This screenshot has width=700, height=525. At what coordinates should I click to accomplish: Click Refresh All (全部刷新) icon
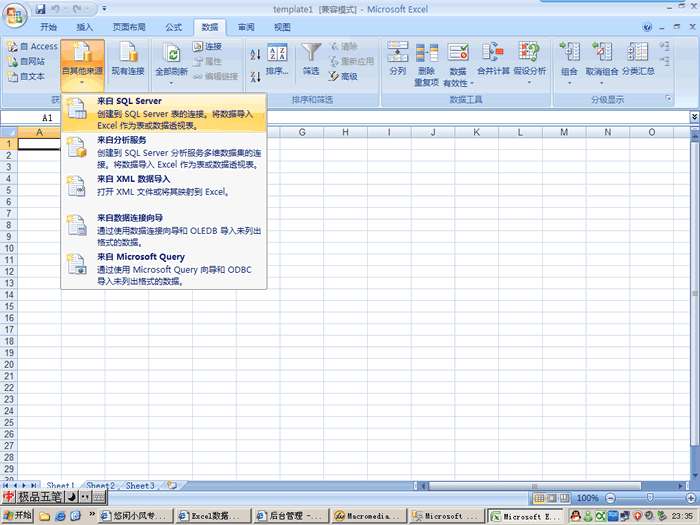pos(171,54)
